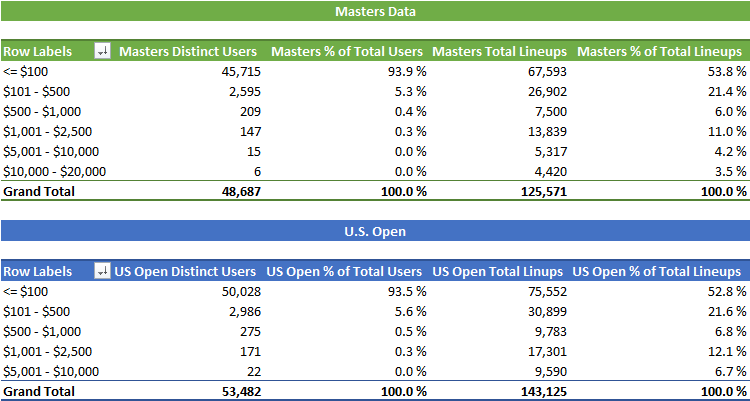Click the Masters % of Total Users header
Screen dimensions: 750x401
[347, 52]
